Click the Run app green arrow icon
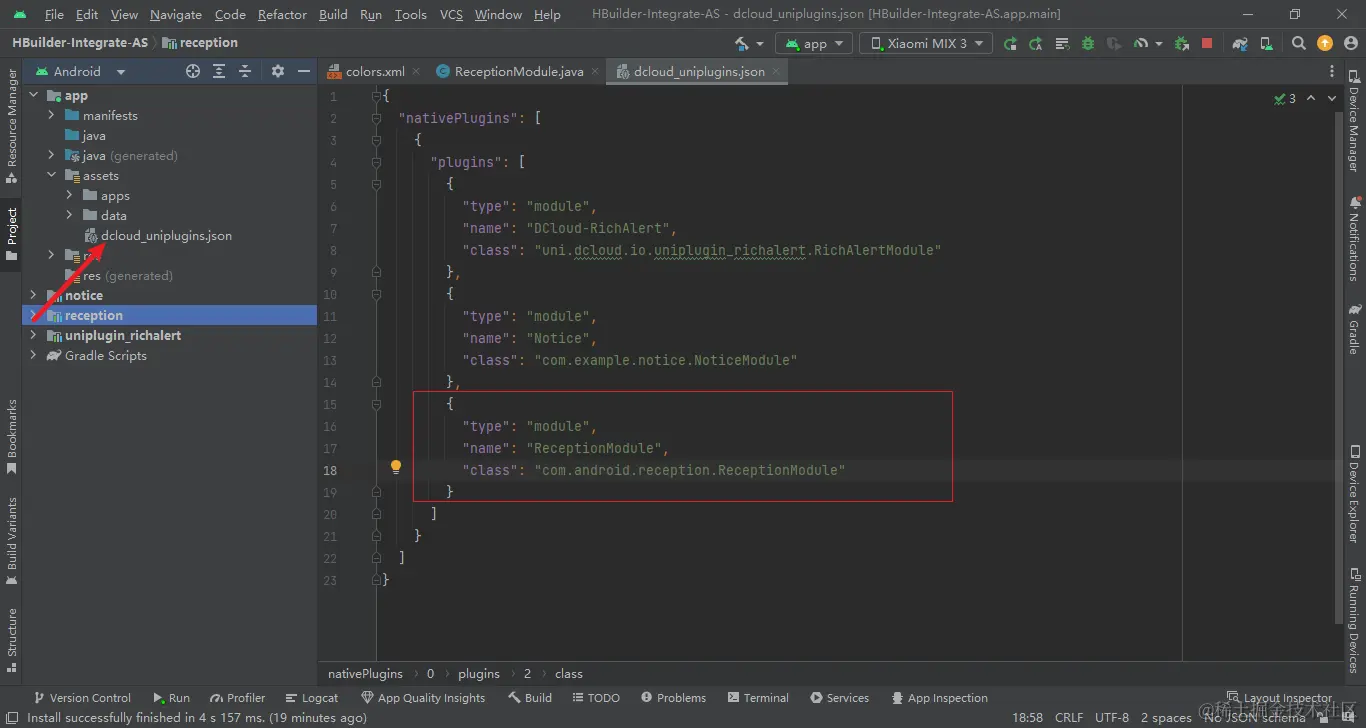 [x=1010, y=43]
